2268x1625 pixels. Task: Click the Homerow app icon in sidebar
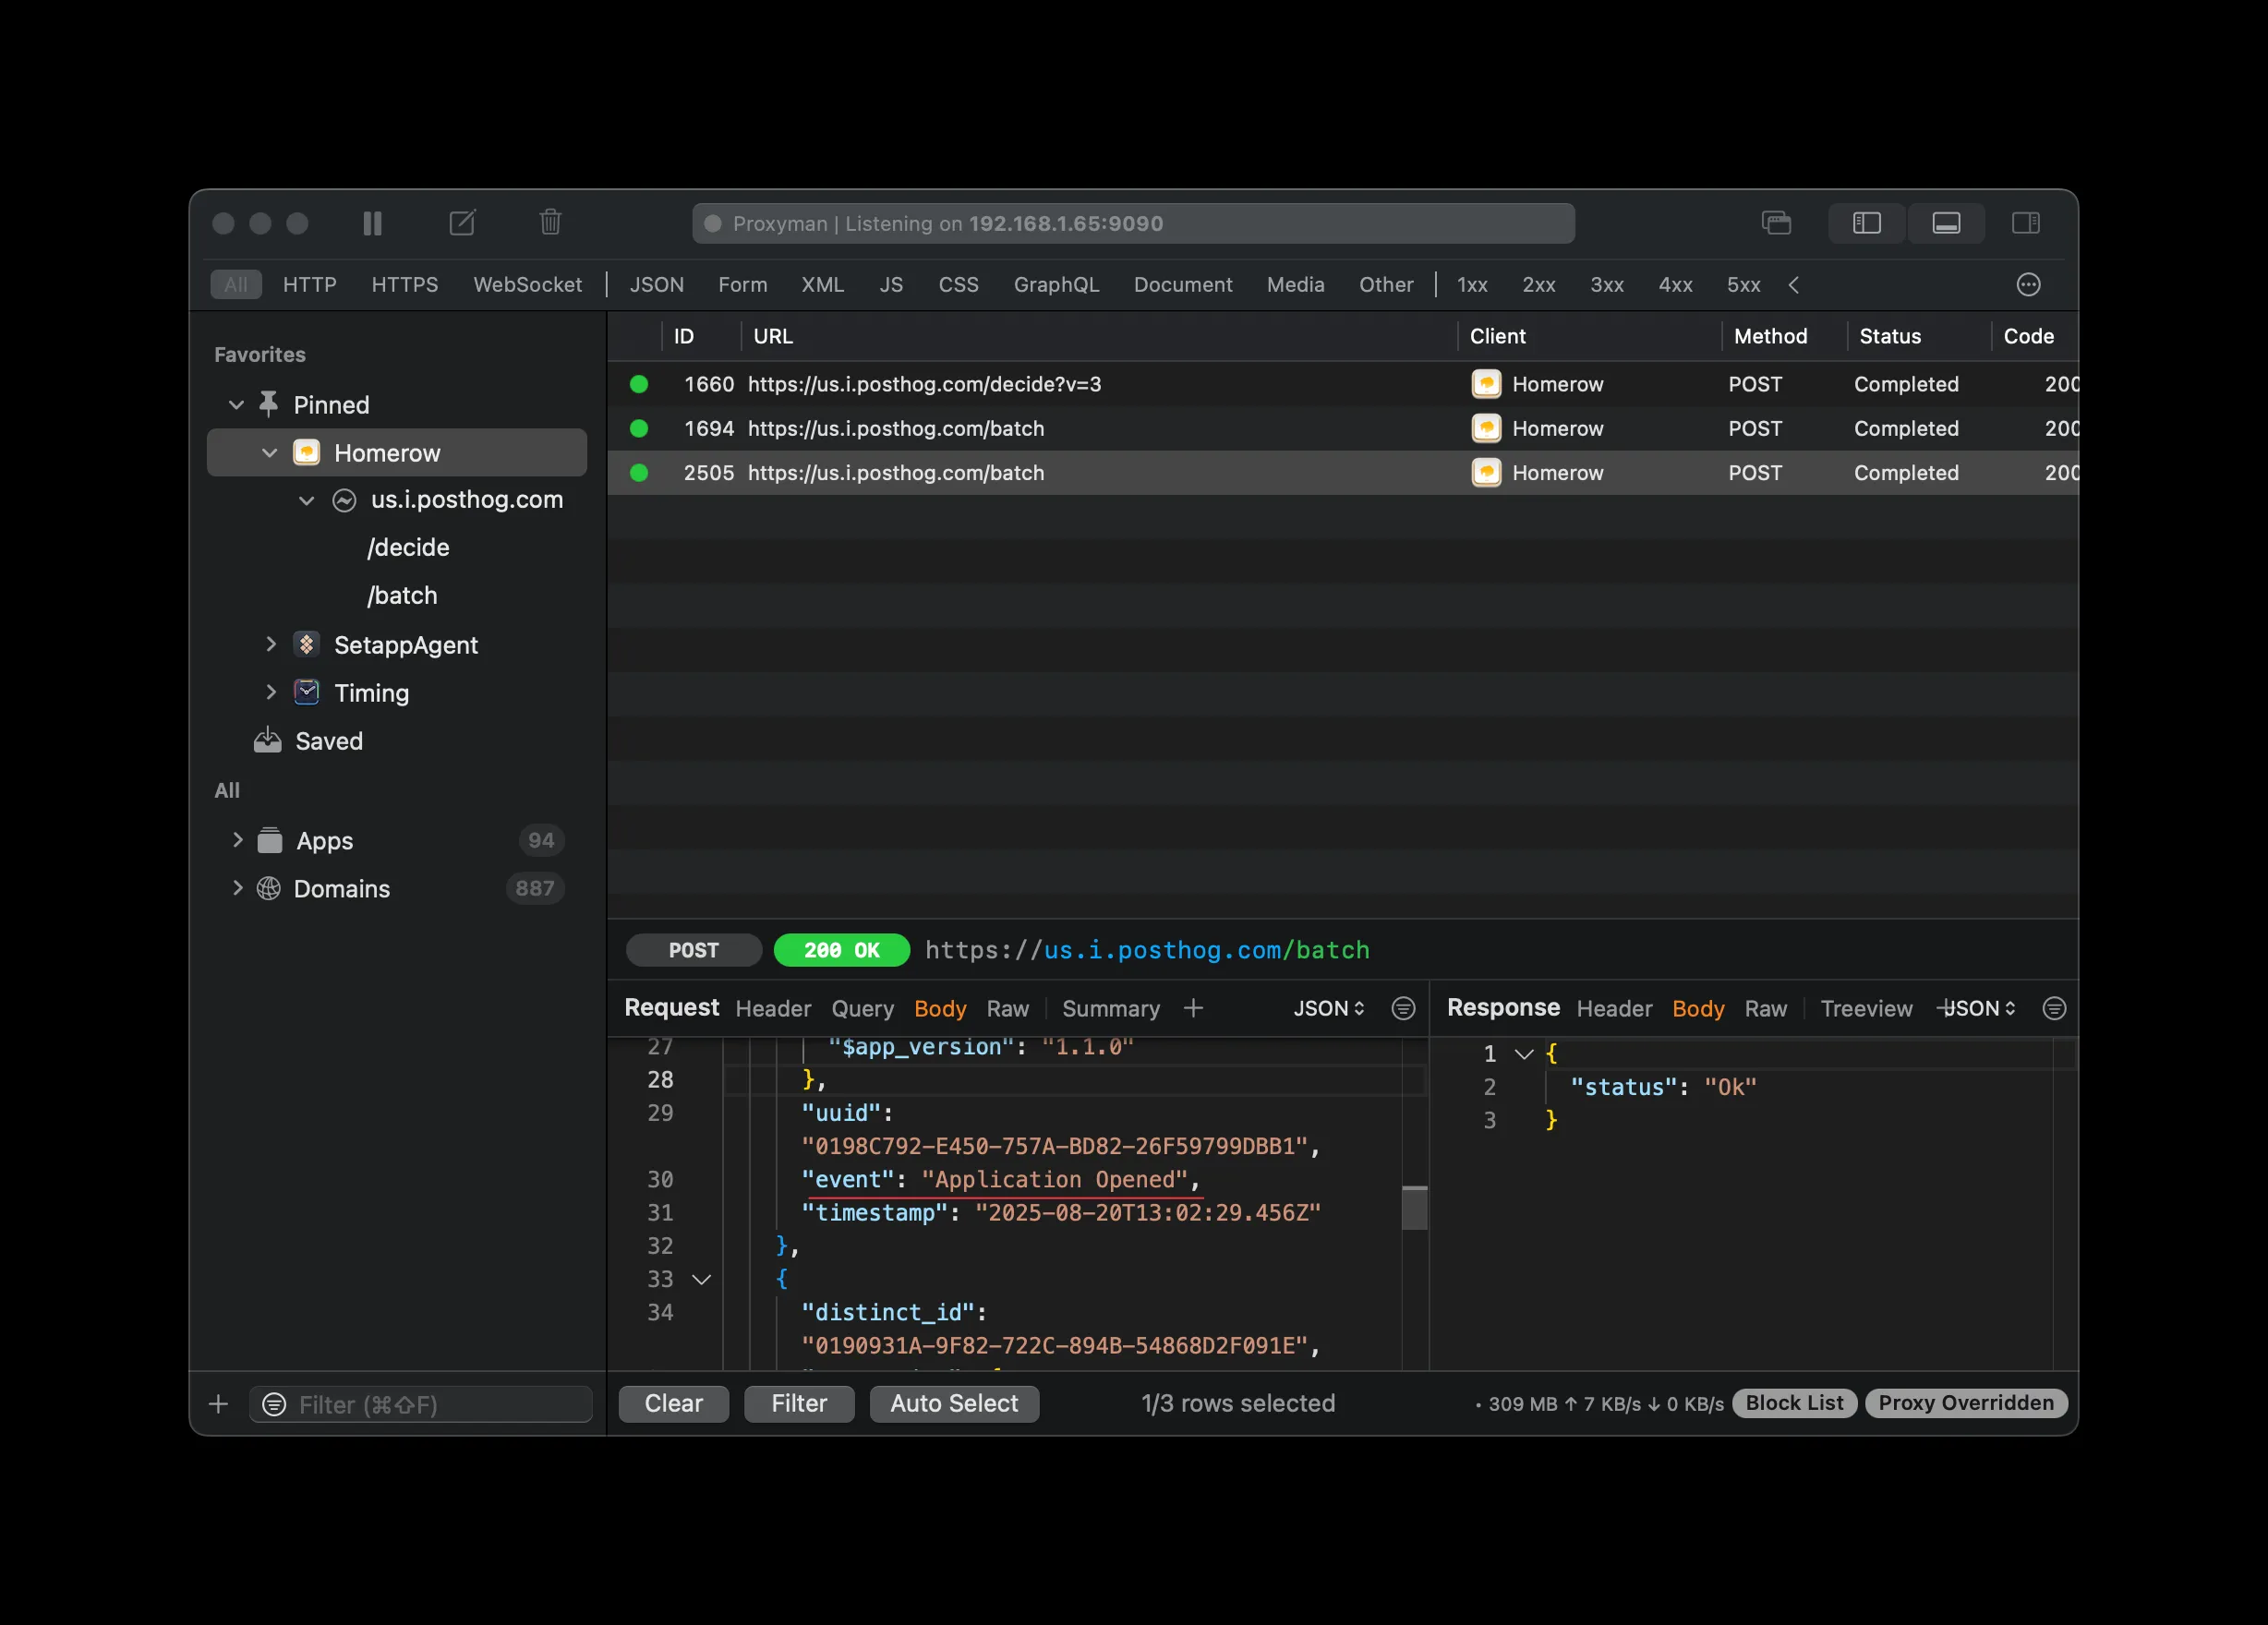pyautogui.click(x=306, y=452)
